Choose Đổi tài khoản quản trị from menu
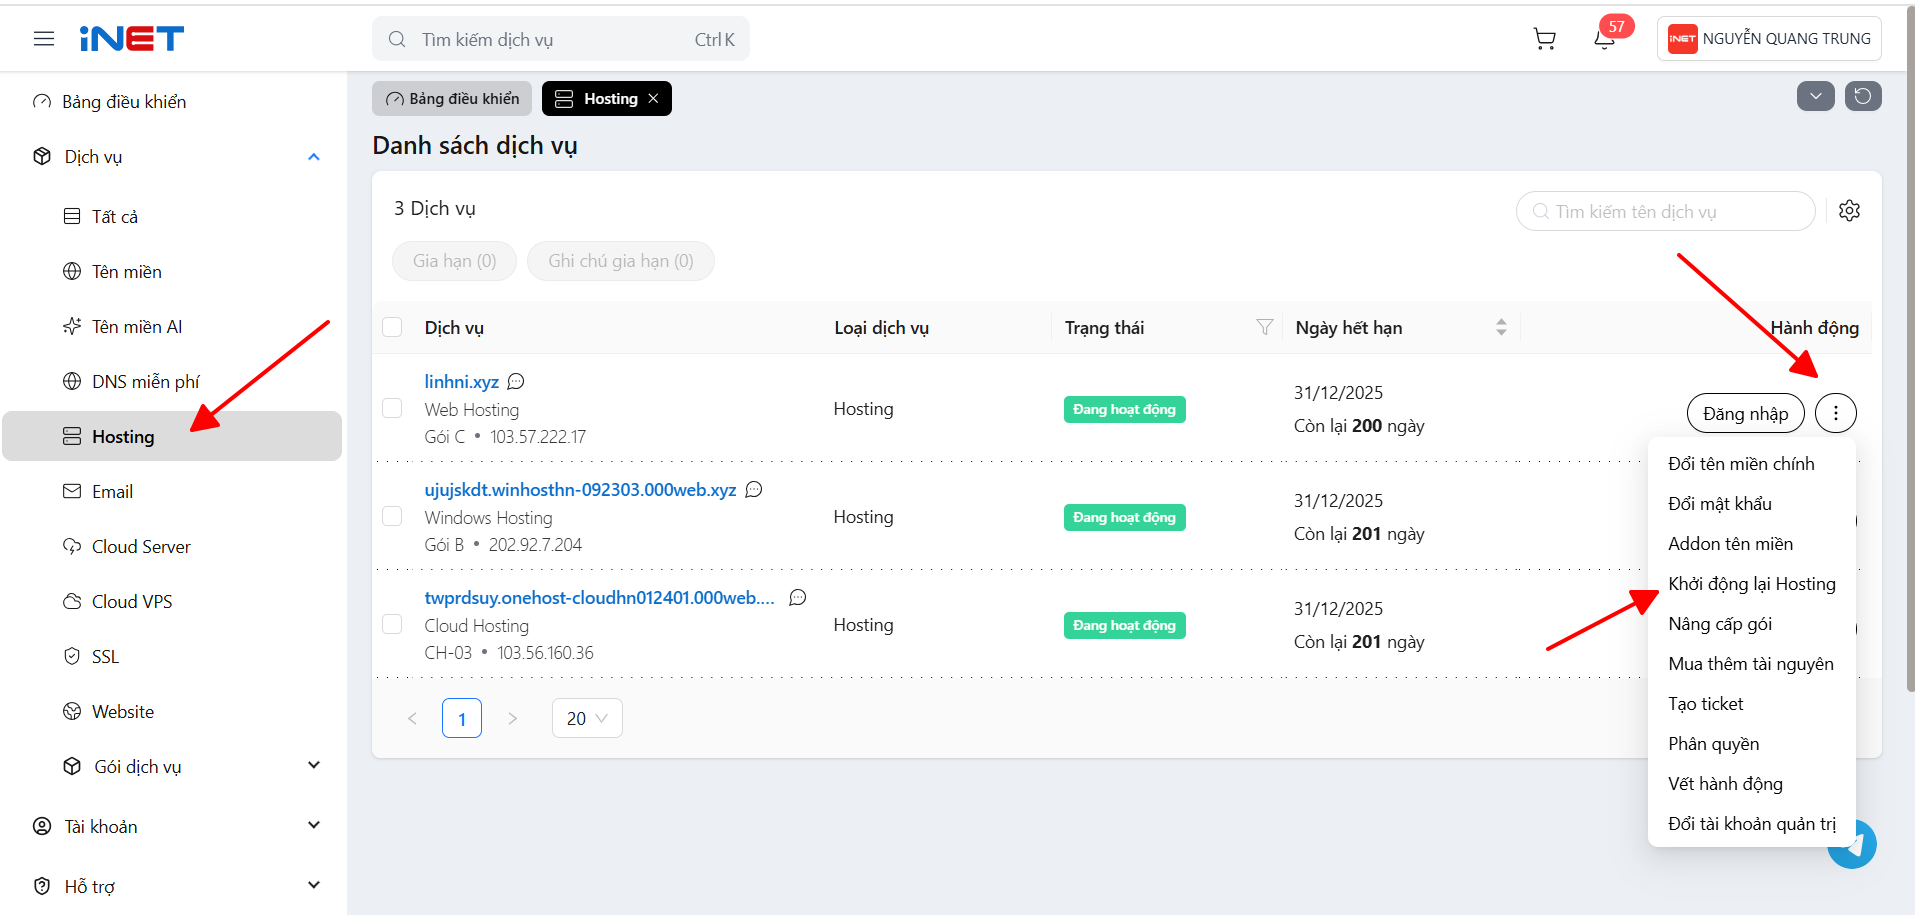The width and height of the screenshot is (1915, 915). click(x=1752, y=824)
